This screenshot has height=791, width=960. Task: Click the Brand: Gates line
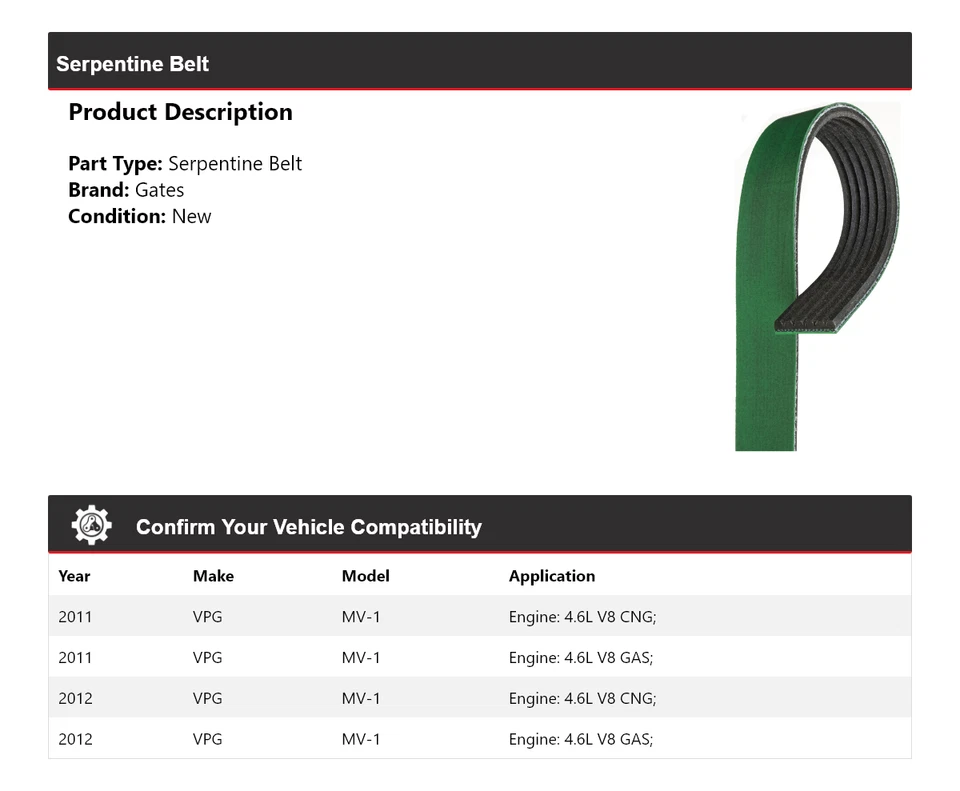click(126, 190)
